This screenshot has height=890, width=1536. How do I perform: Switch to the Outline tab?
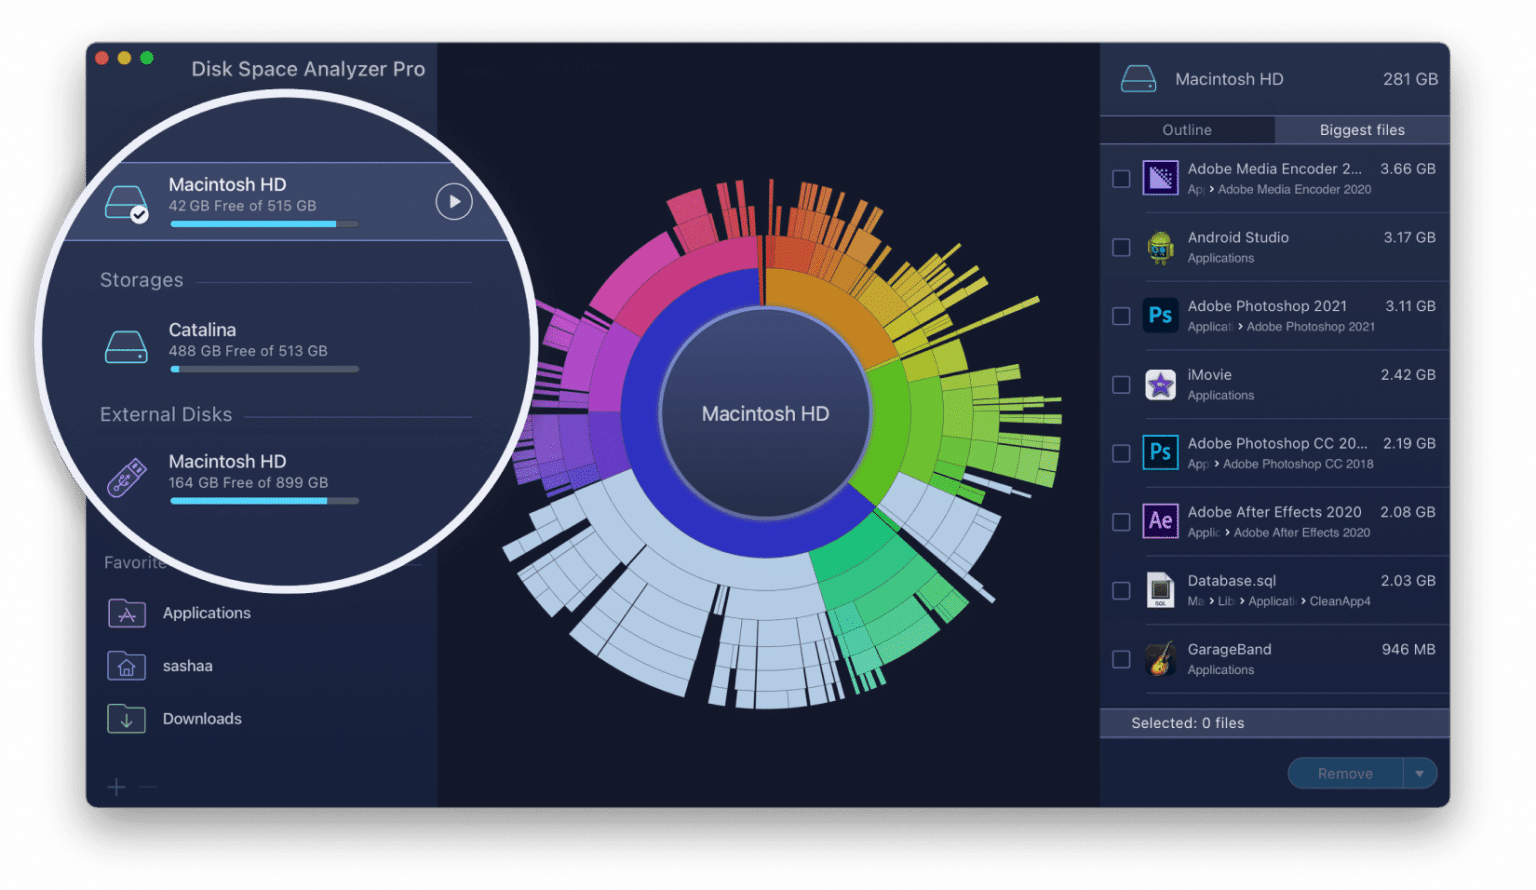(1186, 129)
